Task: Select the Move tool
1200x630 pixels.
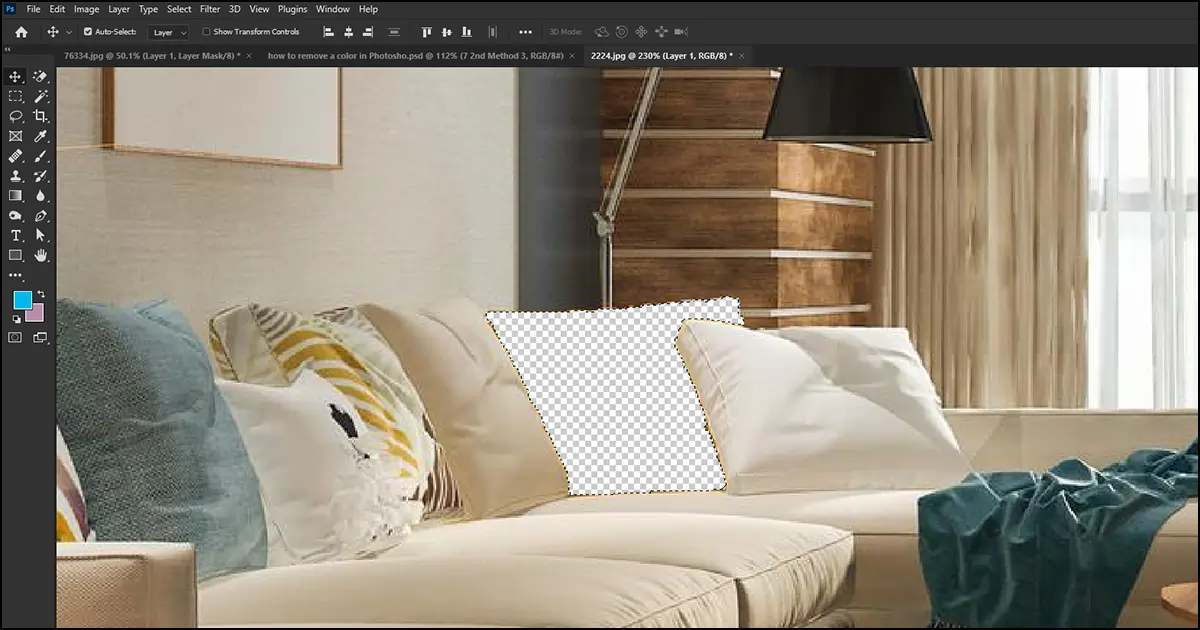Action: tap(15, 76)
